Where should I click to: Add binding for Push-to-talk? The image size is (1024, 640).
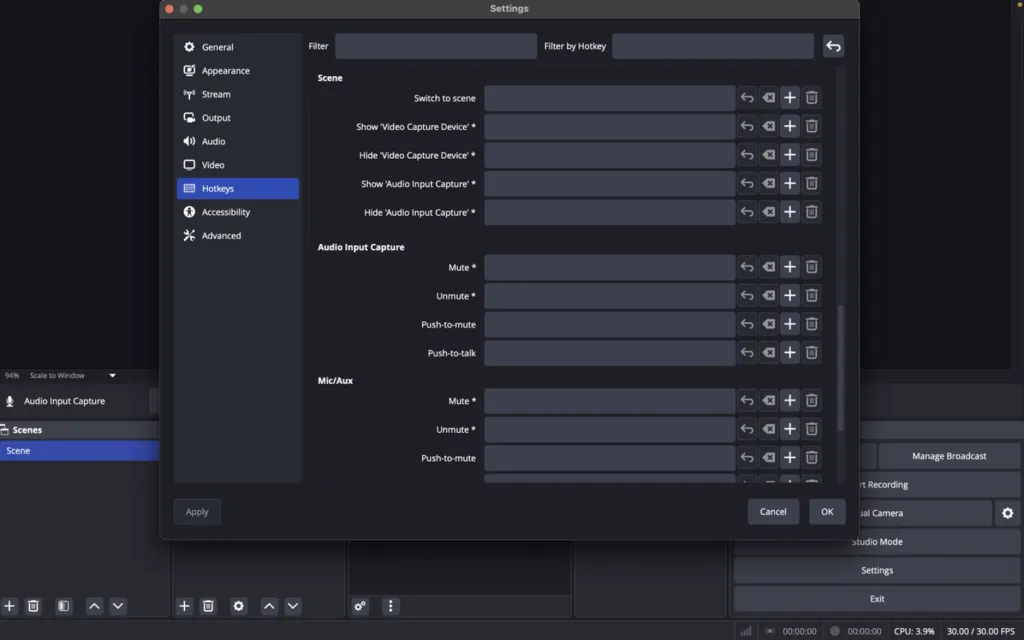[790, 353]
